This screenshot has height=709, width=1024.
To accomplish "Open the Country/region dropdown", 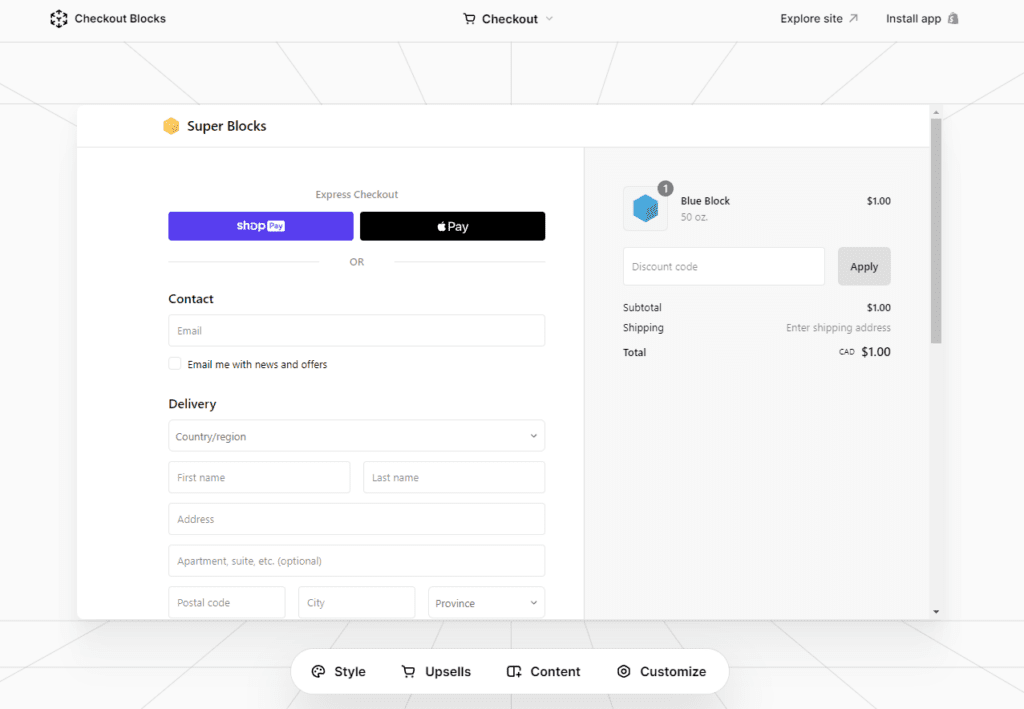I will [x=356, y=436].
